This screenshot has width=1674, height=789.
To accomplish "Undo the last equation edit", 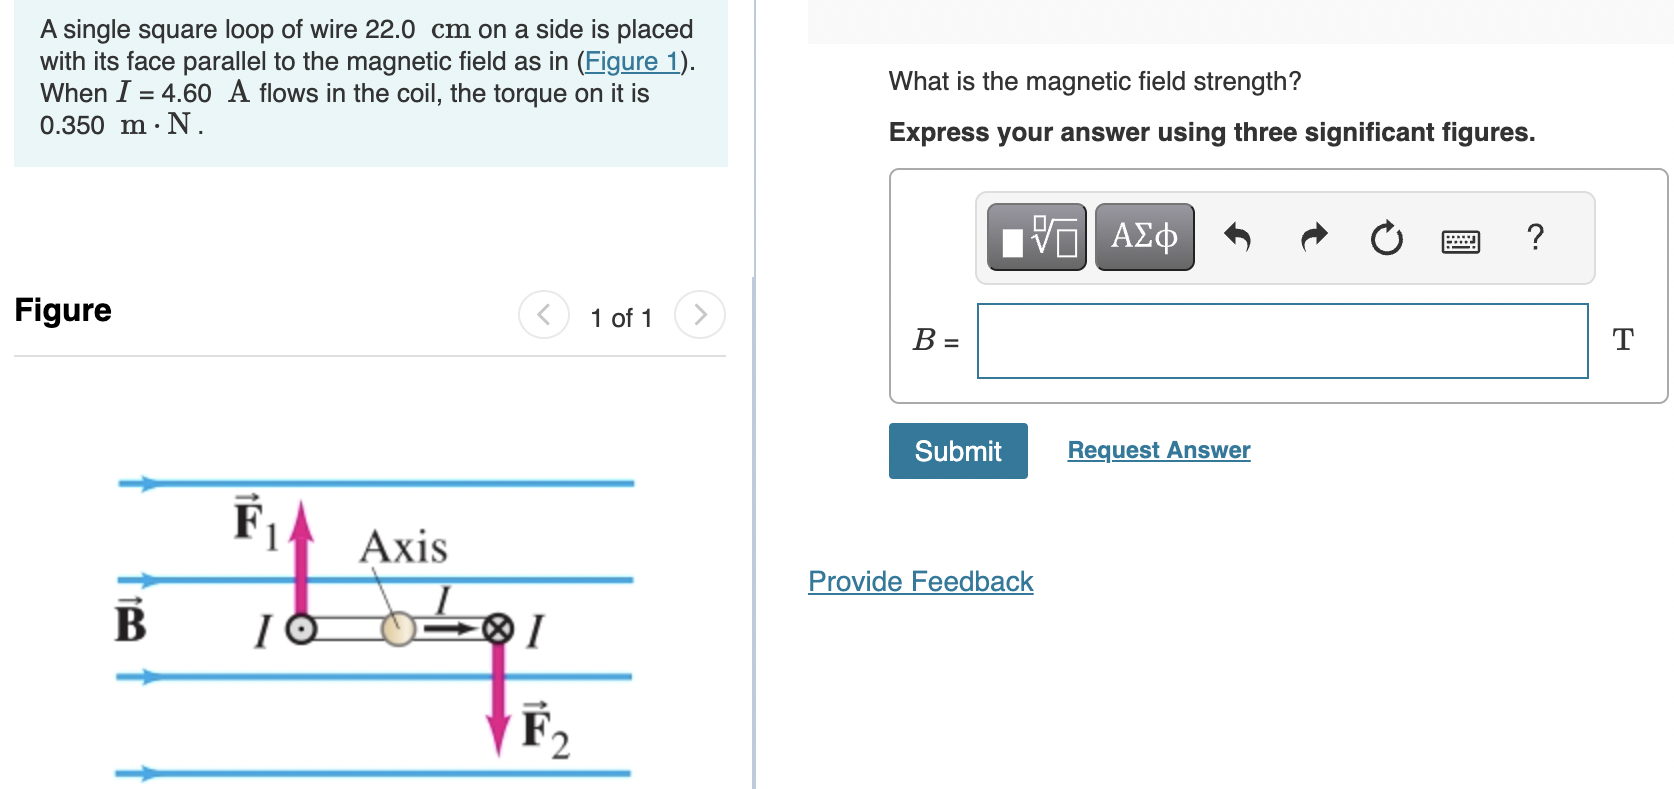I will pos(1239,237).
